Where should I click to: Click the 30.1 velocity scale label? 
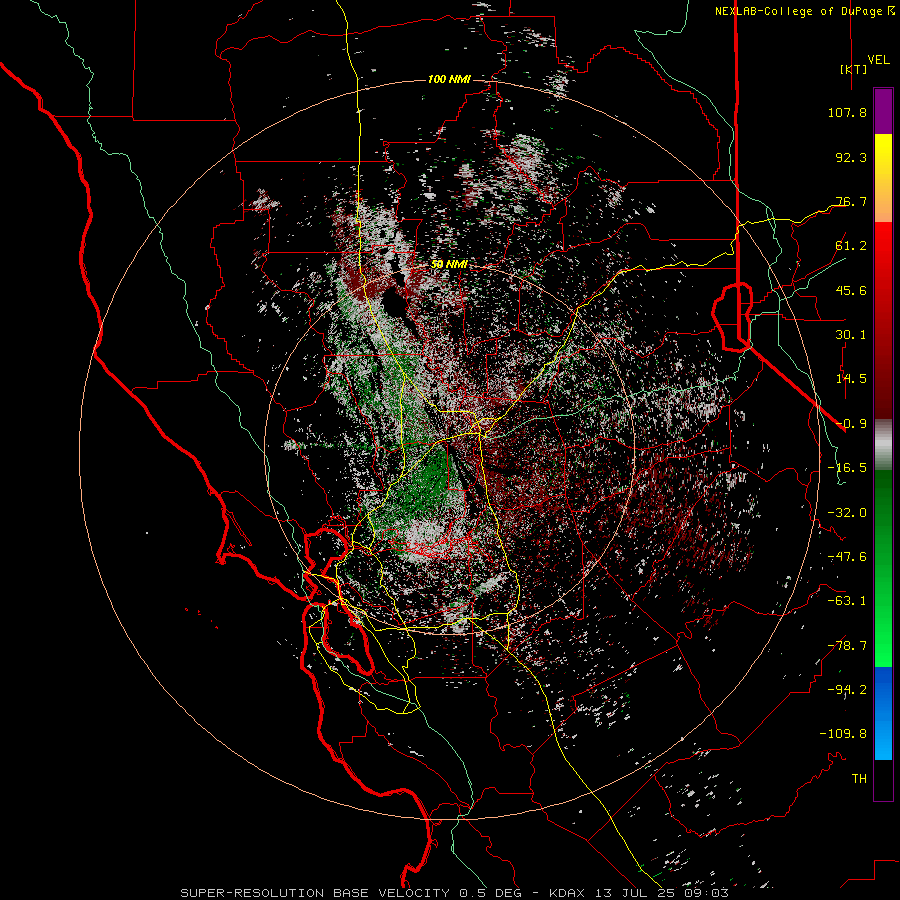pos(851,335)
